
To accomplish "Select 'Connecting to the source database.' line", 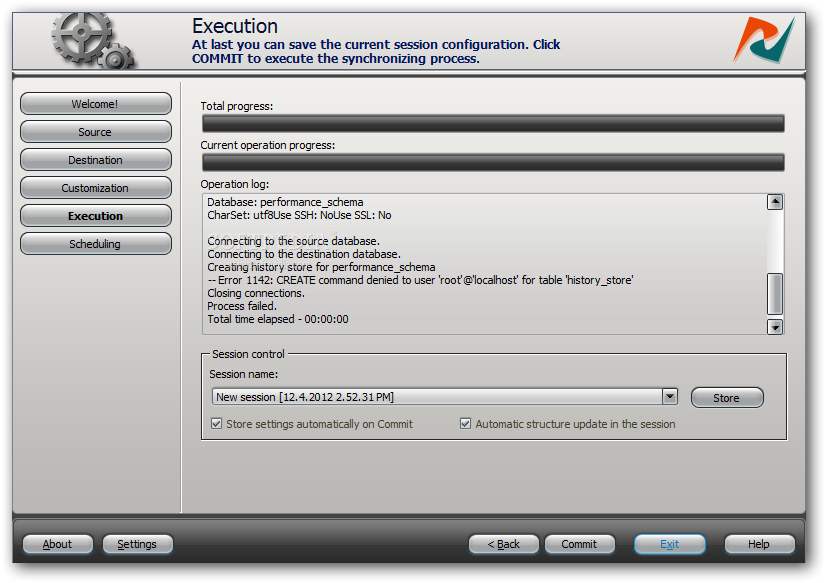I will coord(293,241).
